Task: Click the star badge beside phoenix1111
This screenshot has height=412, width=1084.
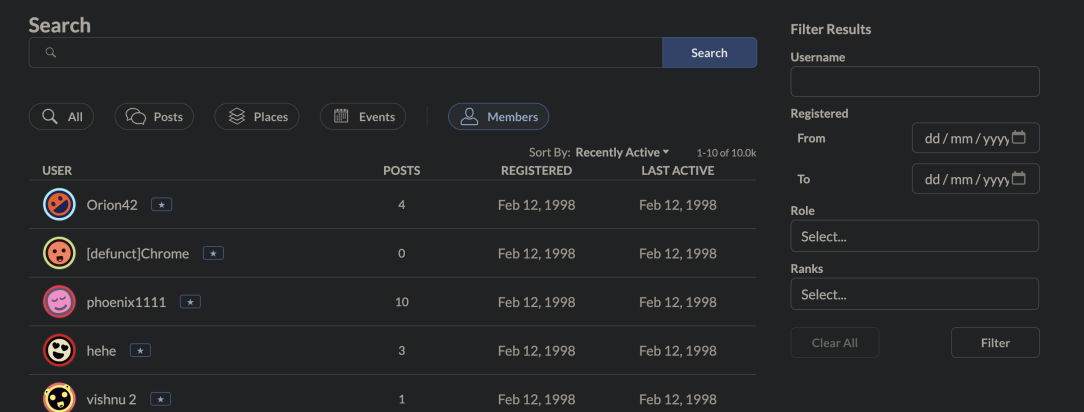Action: [x=190, y=302]
